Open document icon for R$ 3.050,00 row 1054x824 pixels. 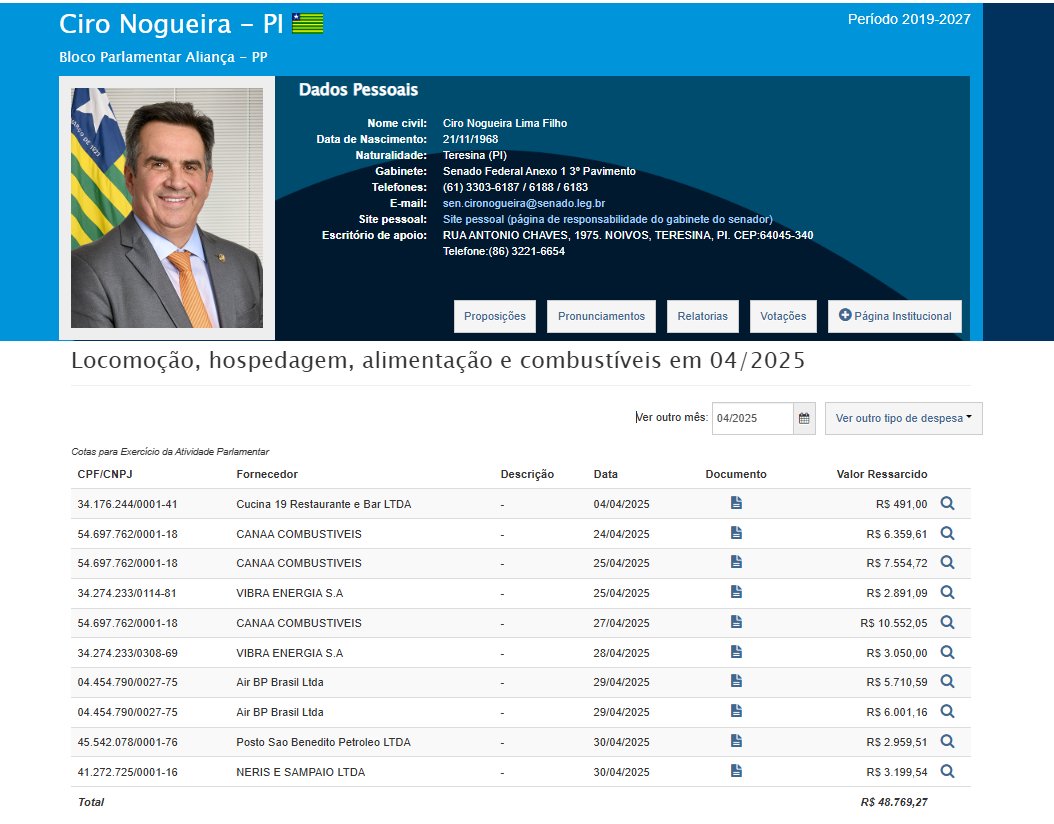tap(736, 652)
